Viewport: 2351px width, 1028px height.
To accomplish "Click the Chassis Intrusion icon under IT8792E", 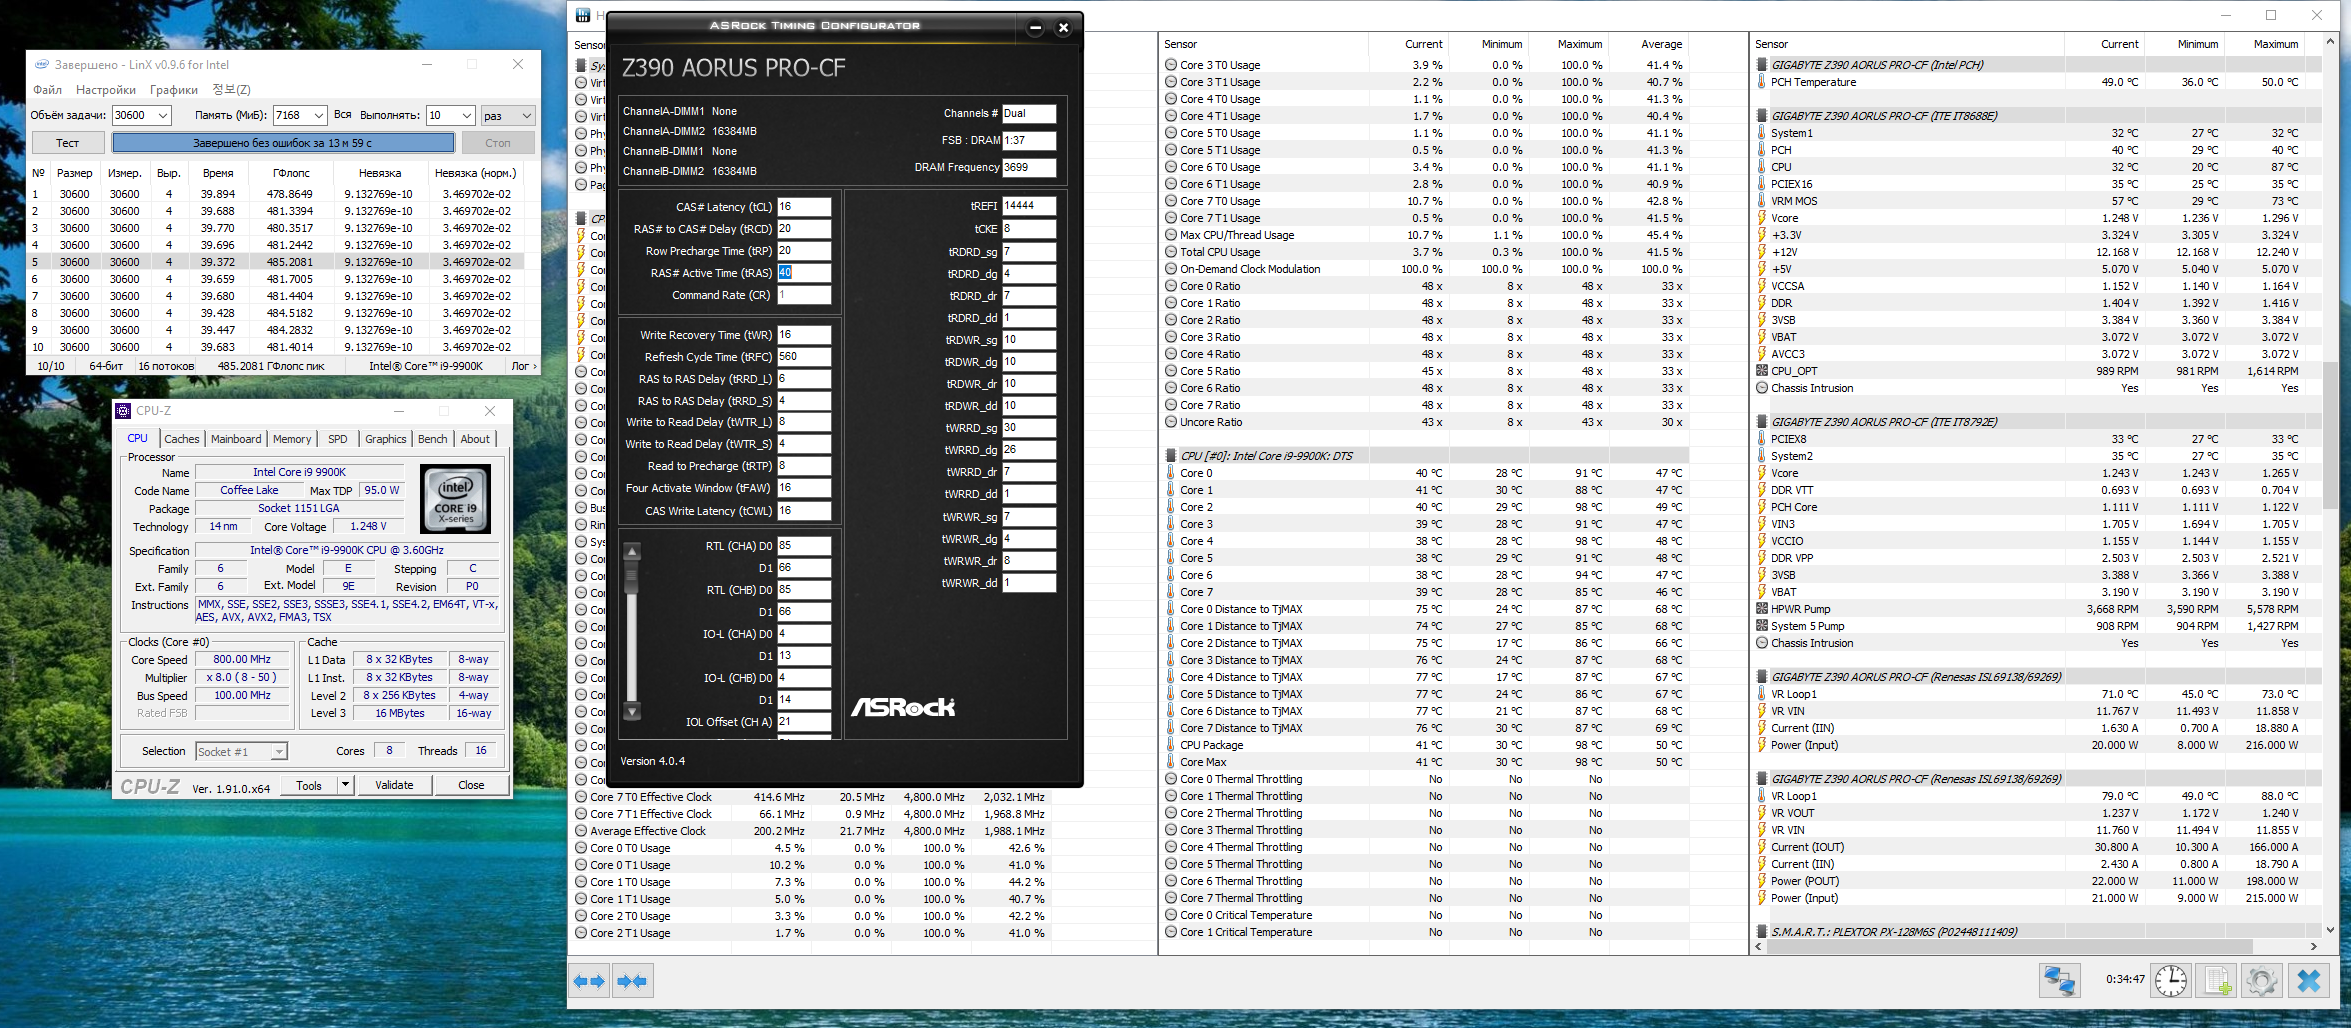I will pos(1762,643).
